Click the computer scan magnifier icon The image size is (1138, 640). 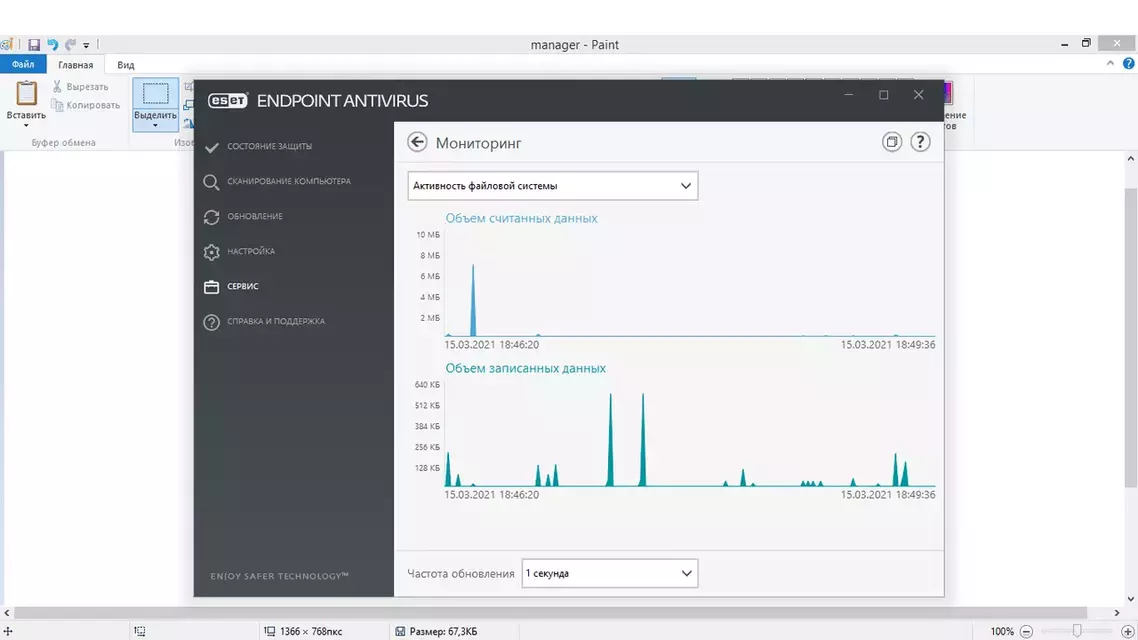point(211,181)
